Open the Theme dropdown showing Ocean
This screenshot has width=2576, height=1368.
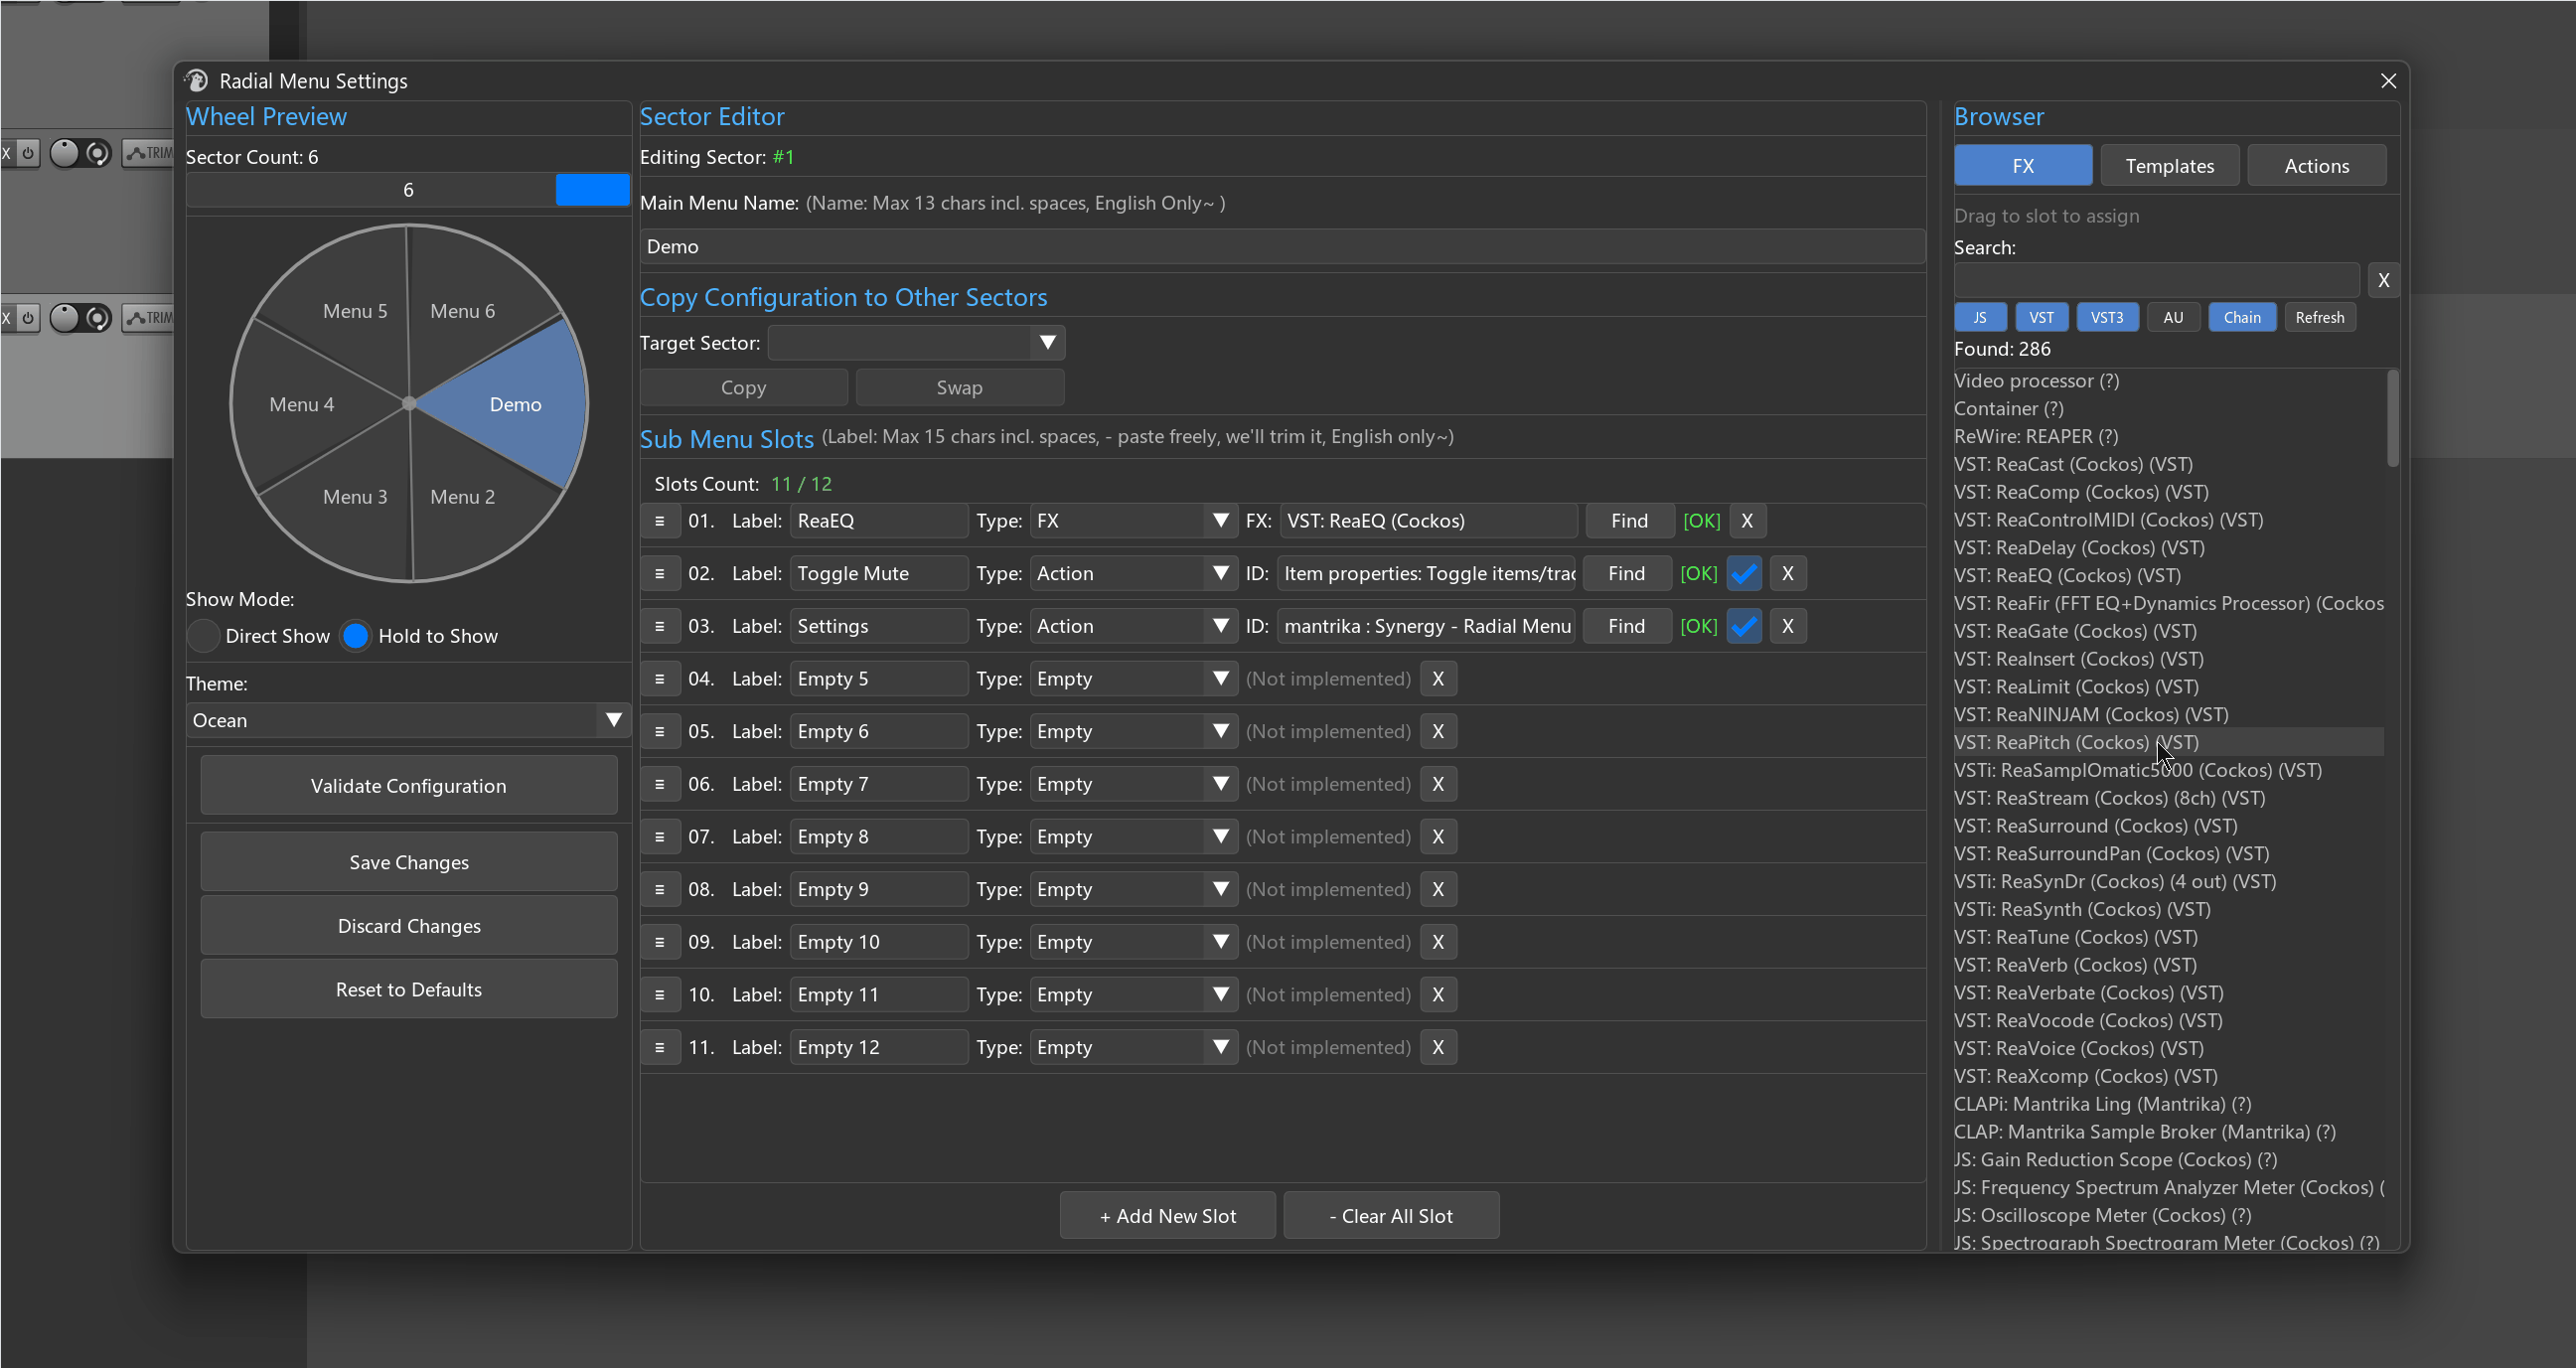[408, 721]
